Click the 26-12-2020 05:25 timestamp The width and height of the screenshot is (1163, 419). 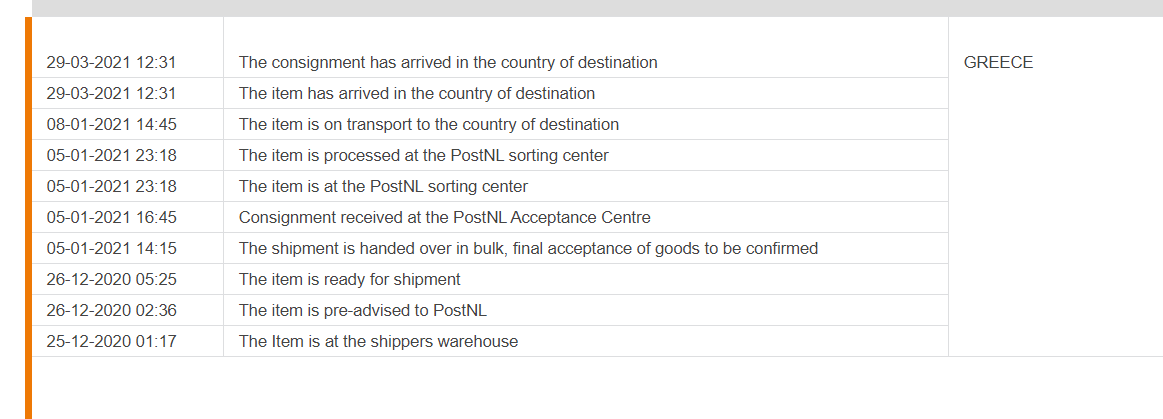click(x=111, y=280)
